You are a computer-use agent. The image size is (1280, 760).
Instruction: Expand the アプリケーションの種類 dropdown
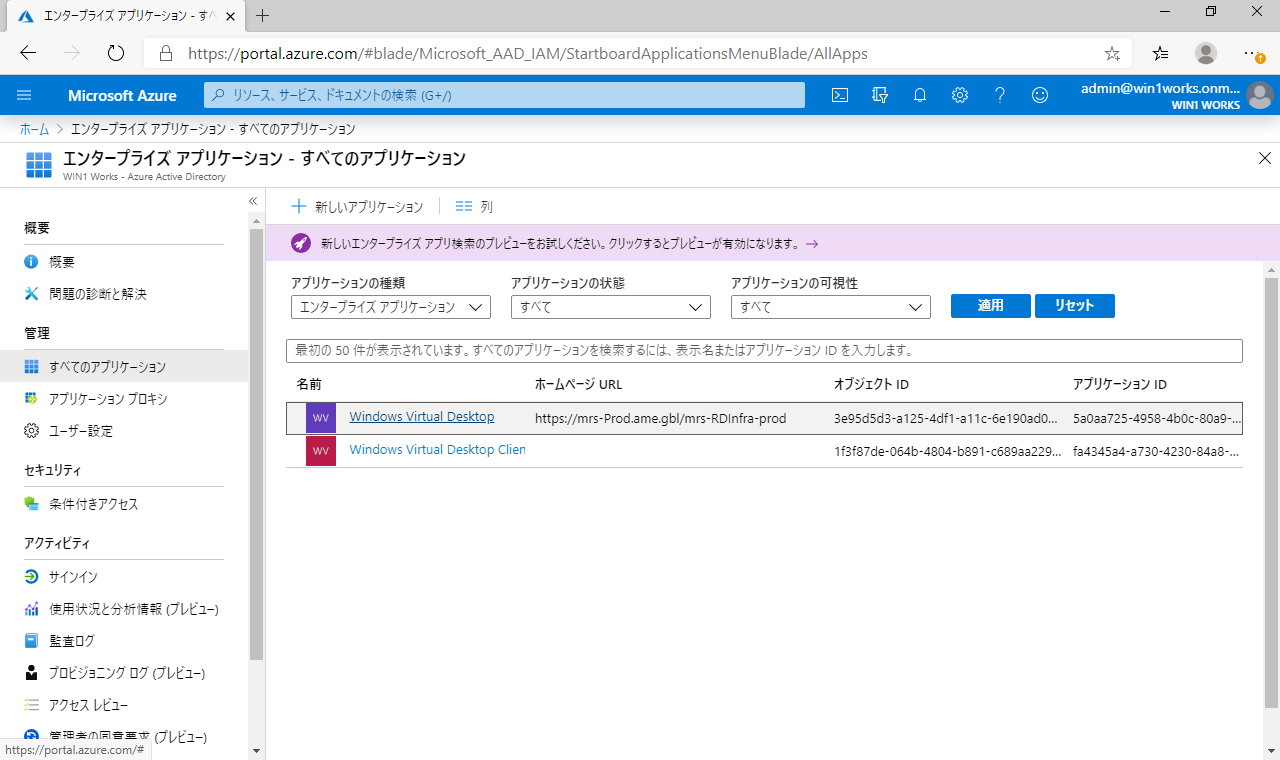point(391,307)
